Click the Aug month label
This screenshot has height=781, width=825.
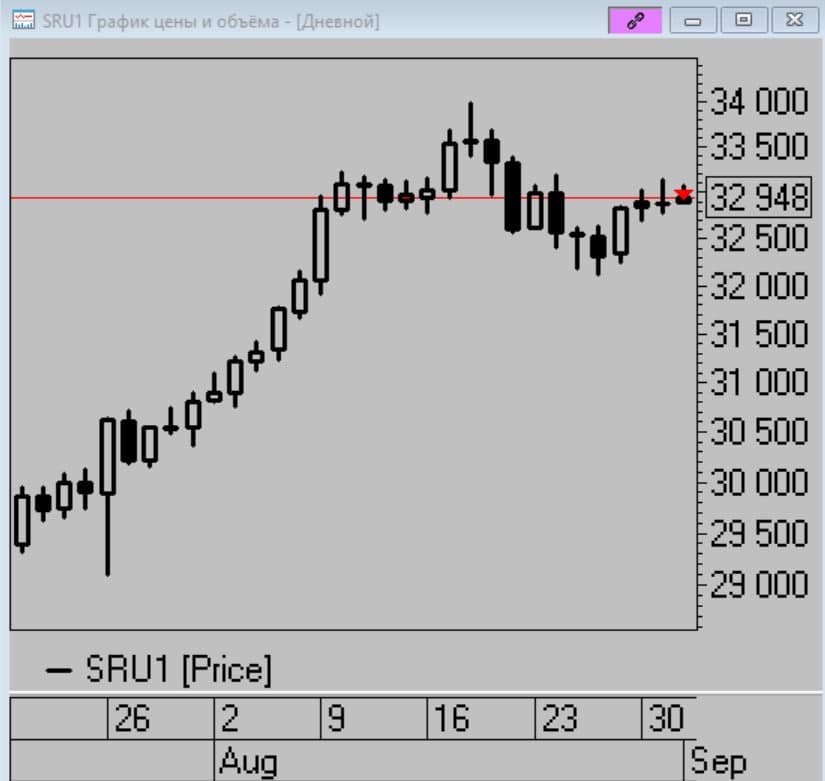click(x=248, y=762)
